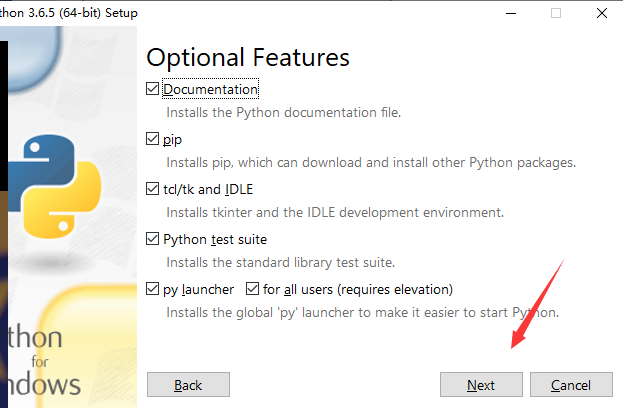Click text 'Installs tkinter and the IDLE development environment.'
Screen dimensions: 623x408
[x=335, y=213]
